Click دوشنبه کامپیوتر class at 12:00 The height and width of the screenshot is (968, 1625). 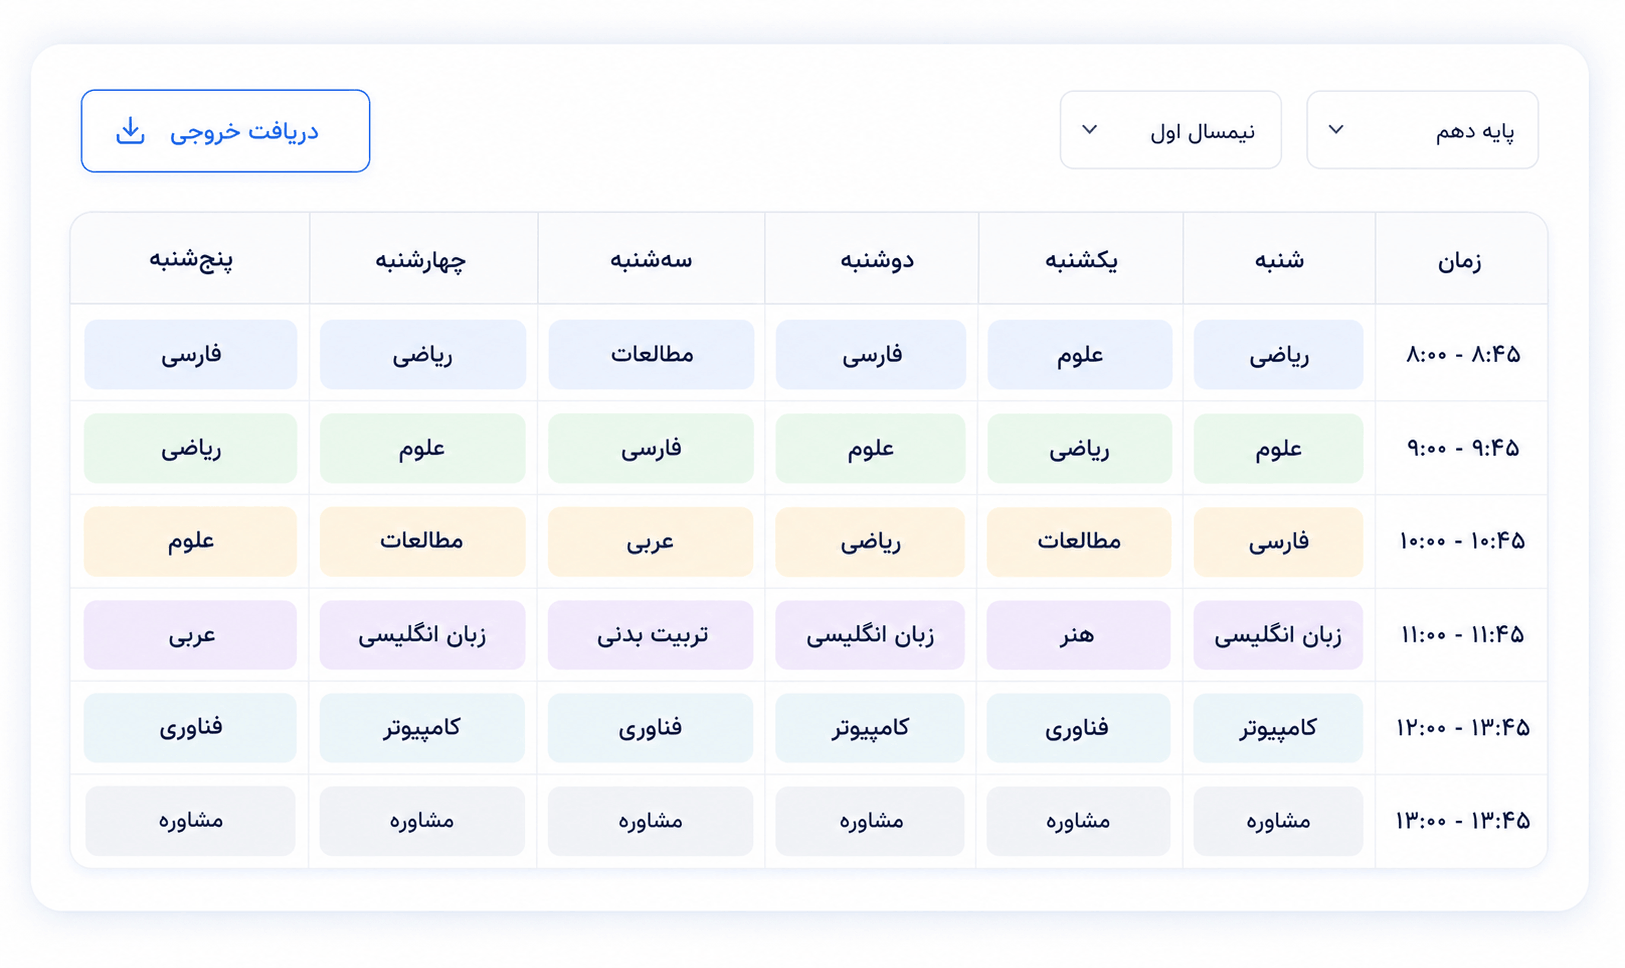click(870, 728)
